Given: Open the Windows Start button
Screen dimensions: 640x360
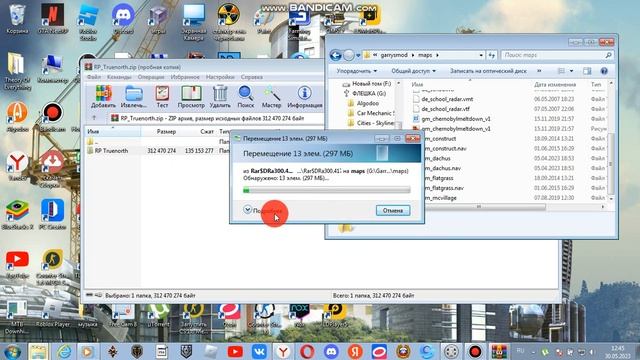Looking at the screenshot, I should 13,351.
